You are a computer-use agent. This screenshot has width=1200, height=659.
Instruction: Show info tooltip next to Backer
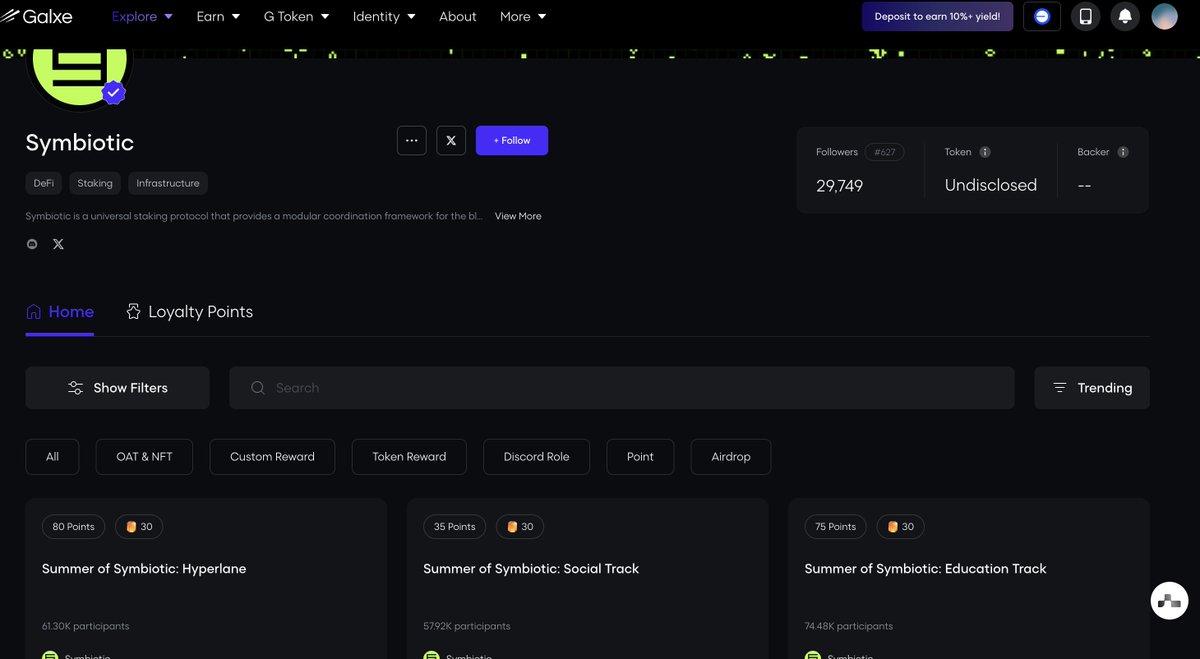click(x=1123, y=152)
